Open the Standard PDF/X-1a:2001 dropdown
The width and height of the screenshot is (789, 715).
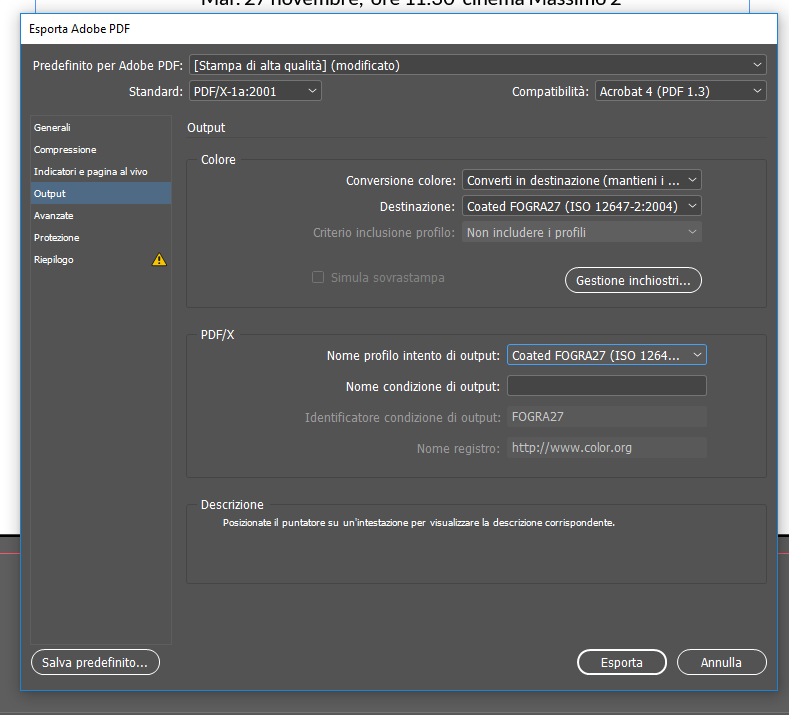tap(255, 92)
